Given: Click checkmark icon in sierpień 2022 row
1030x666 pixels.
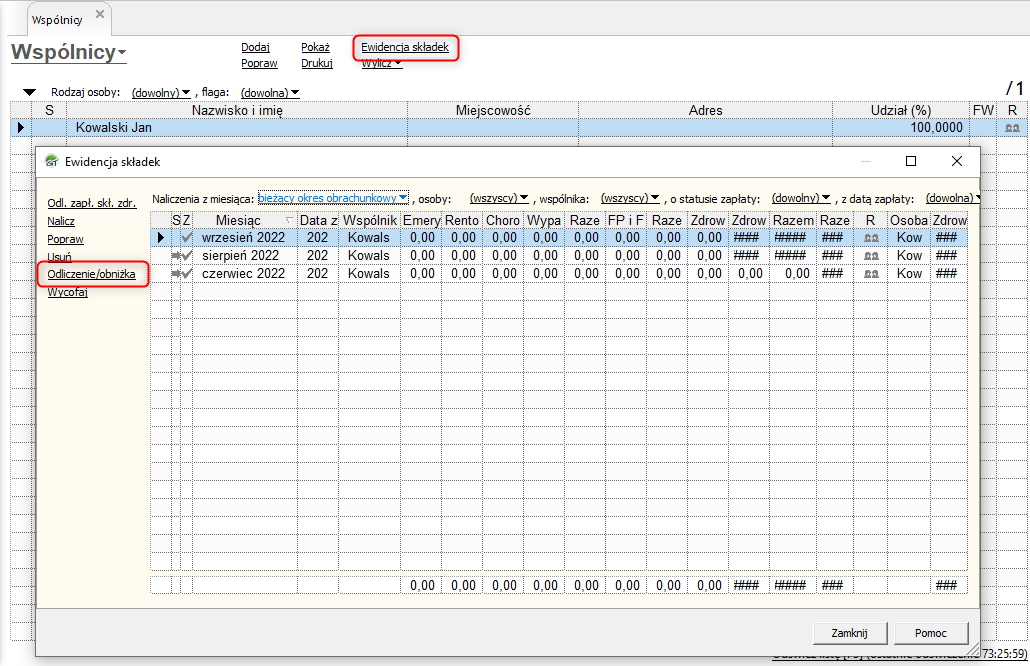Looking at the screenshot, I should point(187,255).
